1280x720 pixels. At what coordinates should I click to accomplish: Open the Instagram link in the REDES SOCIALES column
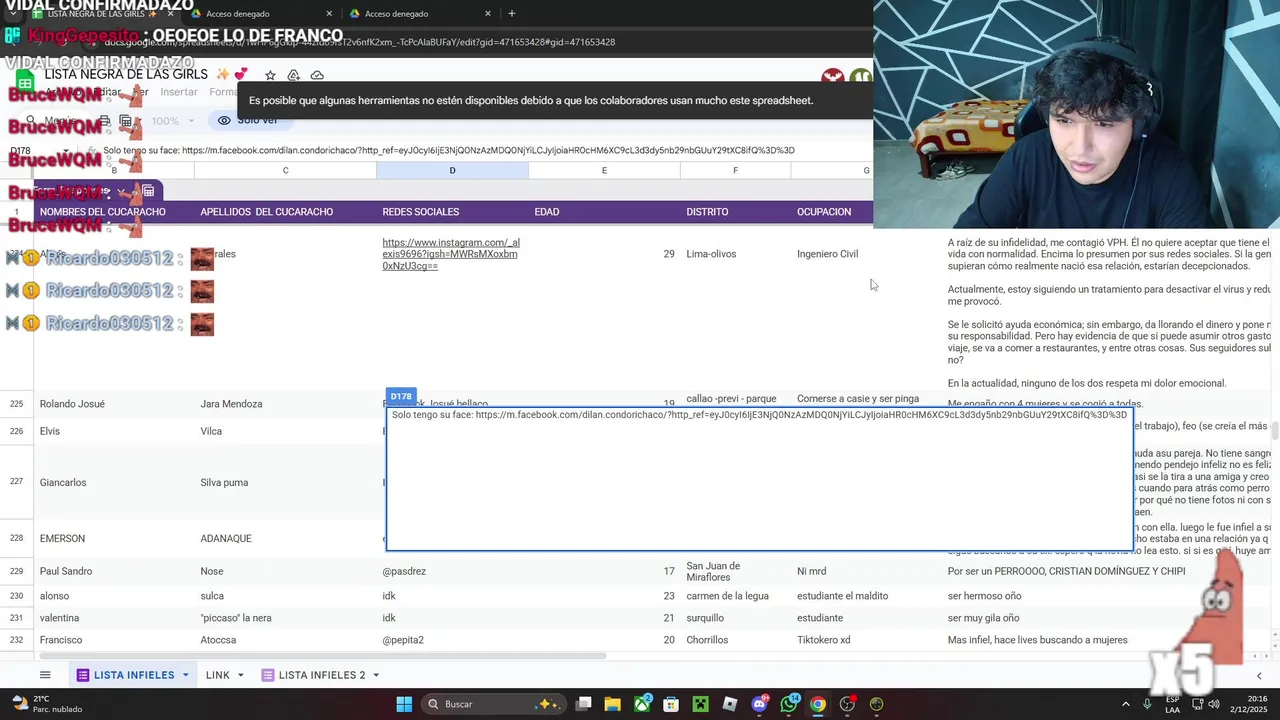pos(450,254)
